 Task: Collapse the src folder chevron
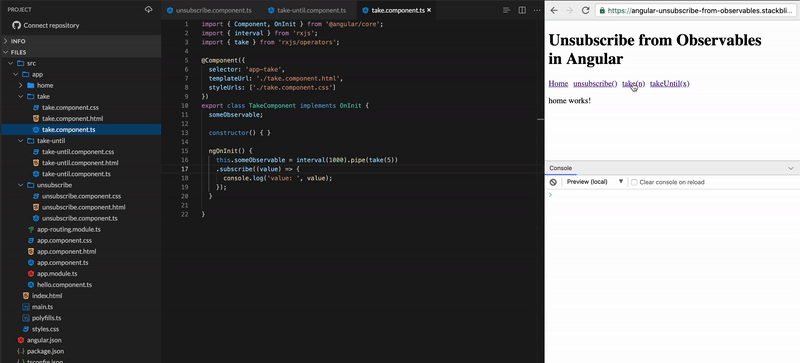(x=11, y=63)
